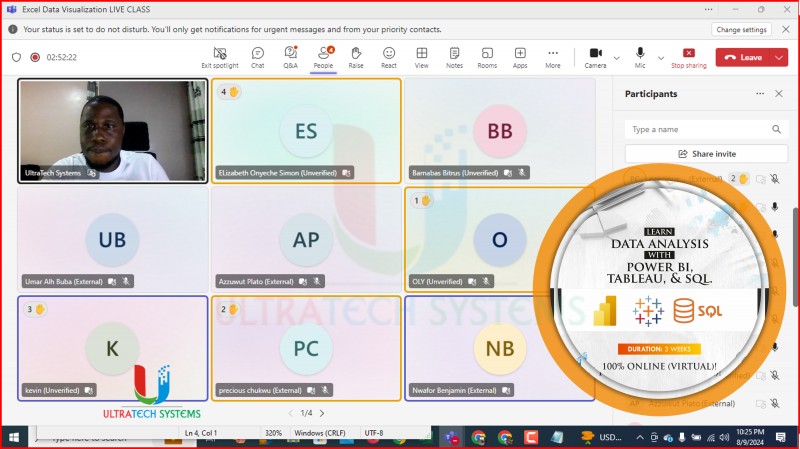Open the Q&A panel
800x449 pixels.
(290, 57)
